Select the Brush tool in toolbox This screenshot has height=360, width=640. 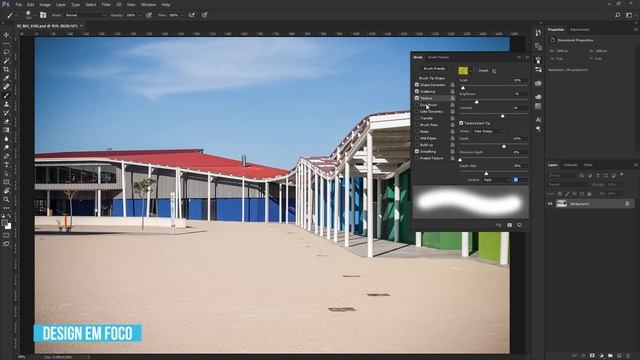coord(6,96)
